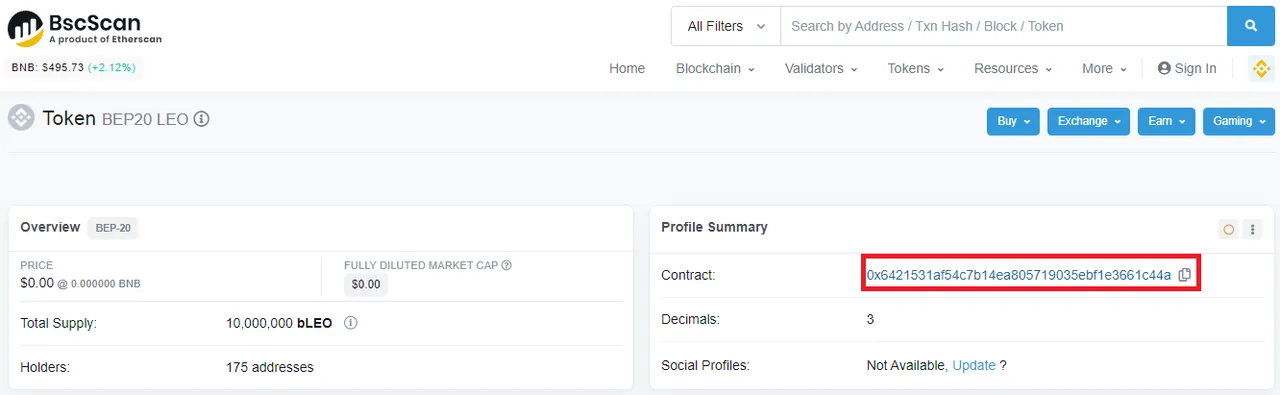
Task: Open the three-dot menu in Profile Summary
Action: (x=1251, y=229)
